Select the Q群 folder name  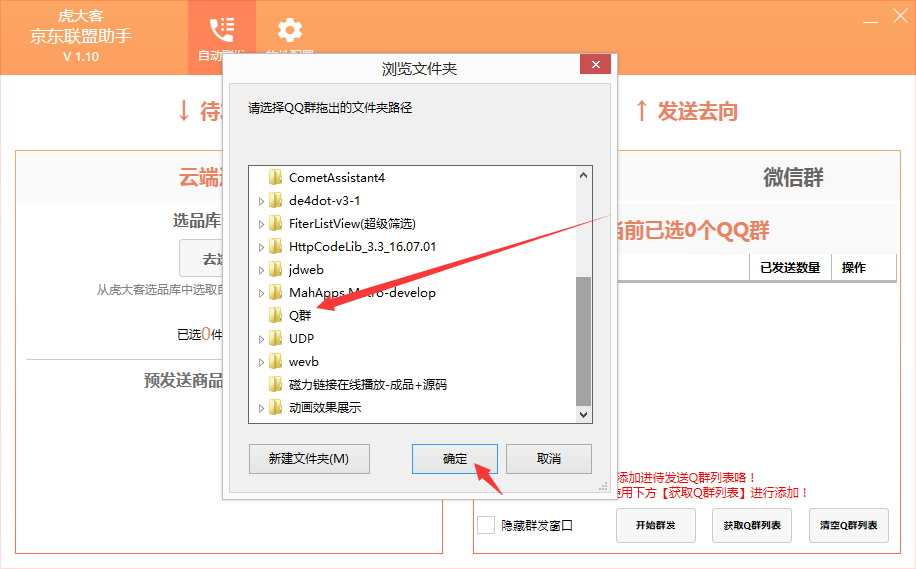(x=300, y=316)
